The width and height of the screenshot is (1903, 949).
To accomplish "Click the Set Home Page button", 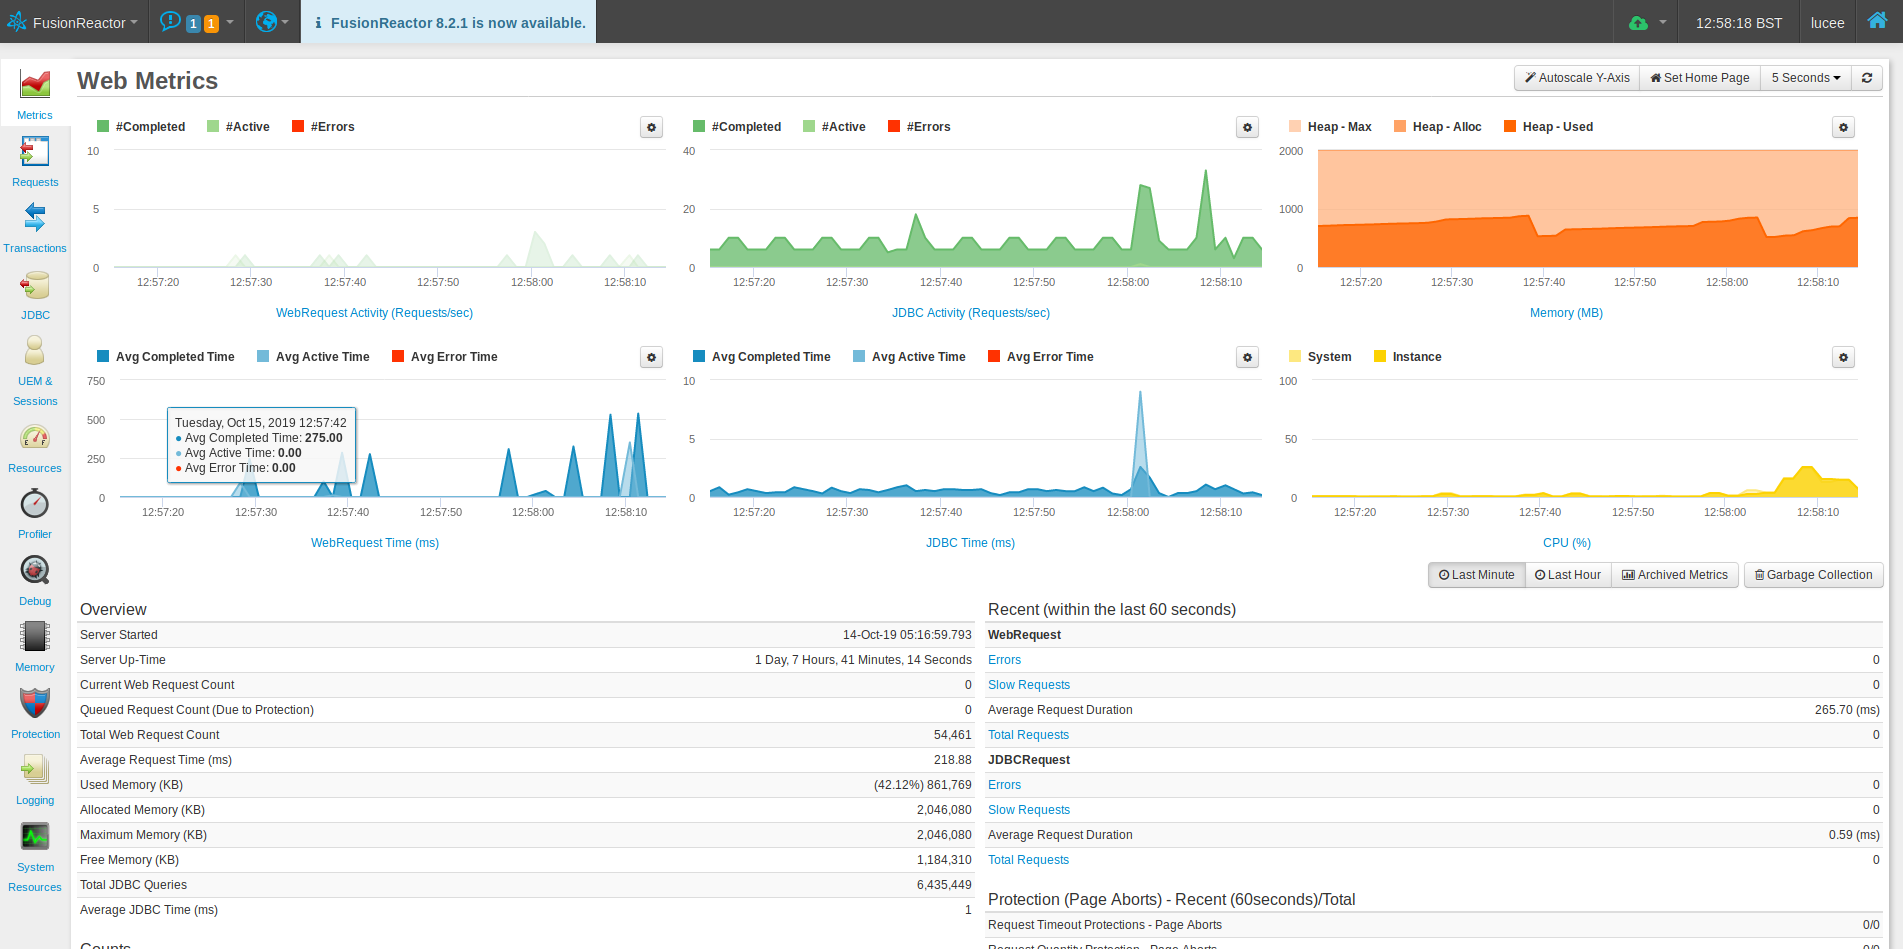I will [1700, 78].
